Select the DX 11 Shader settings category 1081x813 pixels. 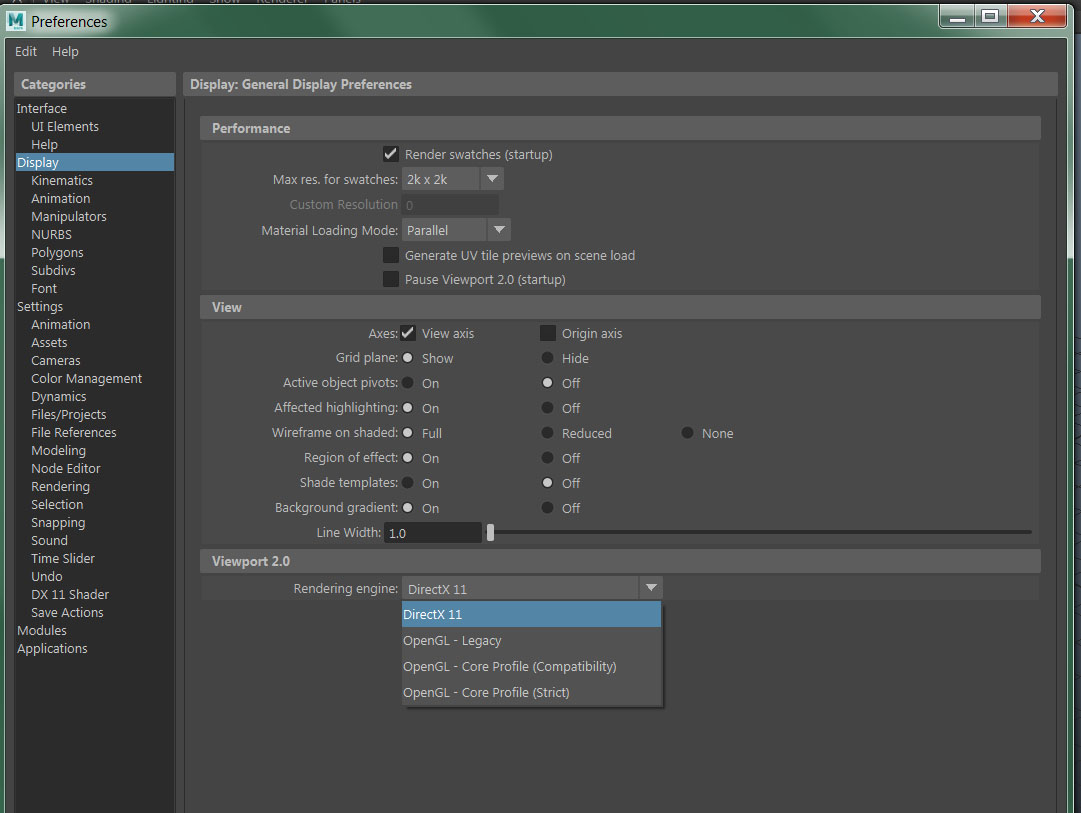click(70, 595)
